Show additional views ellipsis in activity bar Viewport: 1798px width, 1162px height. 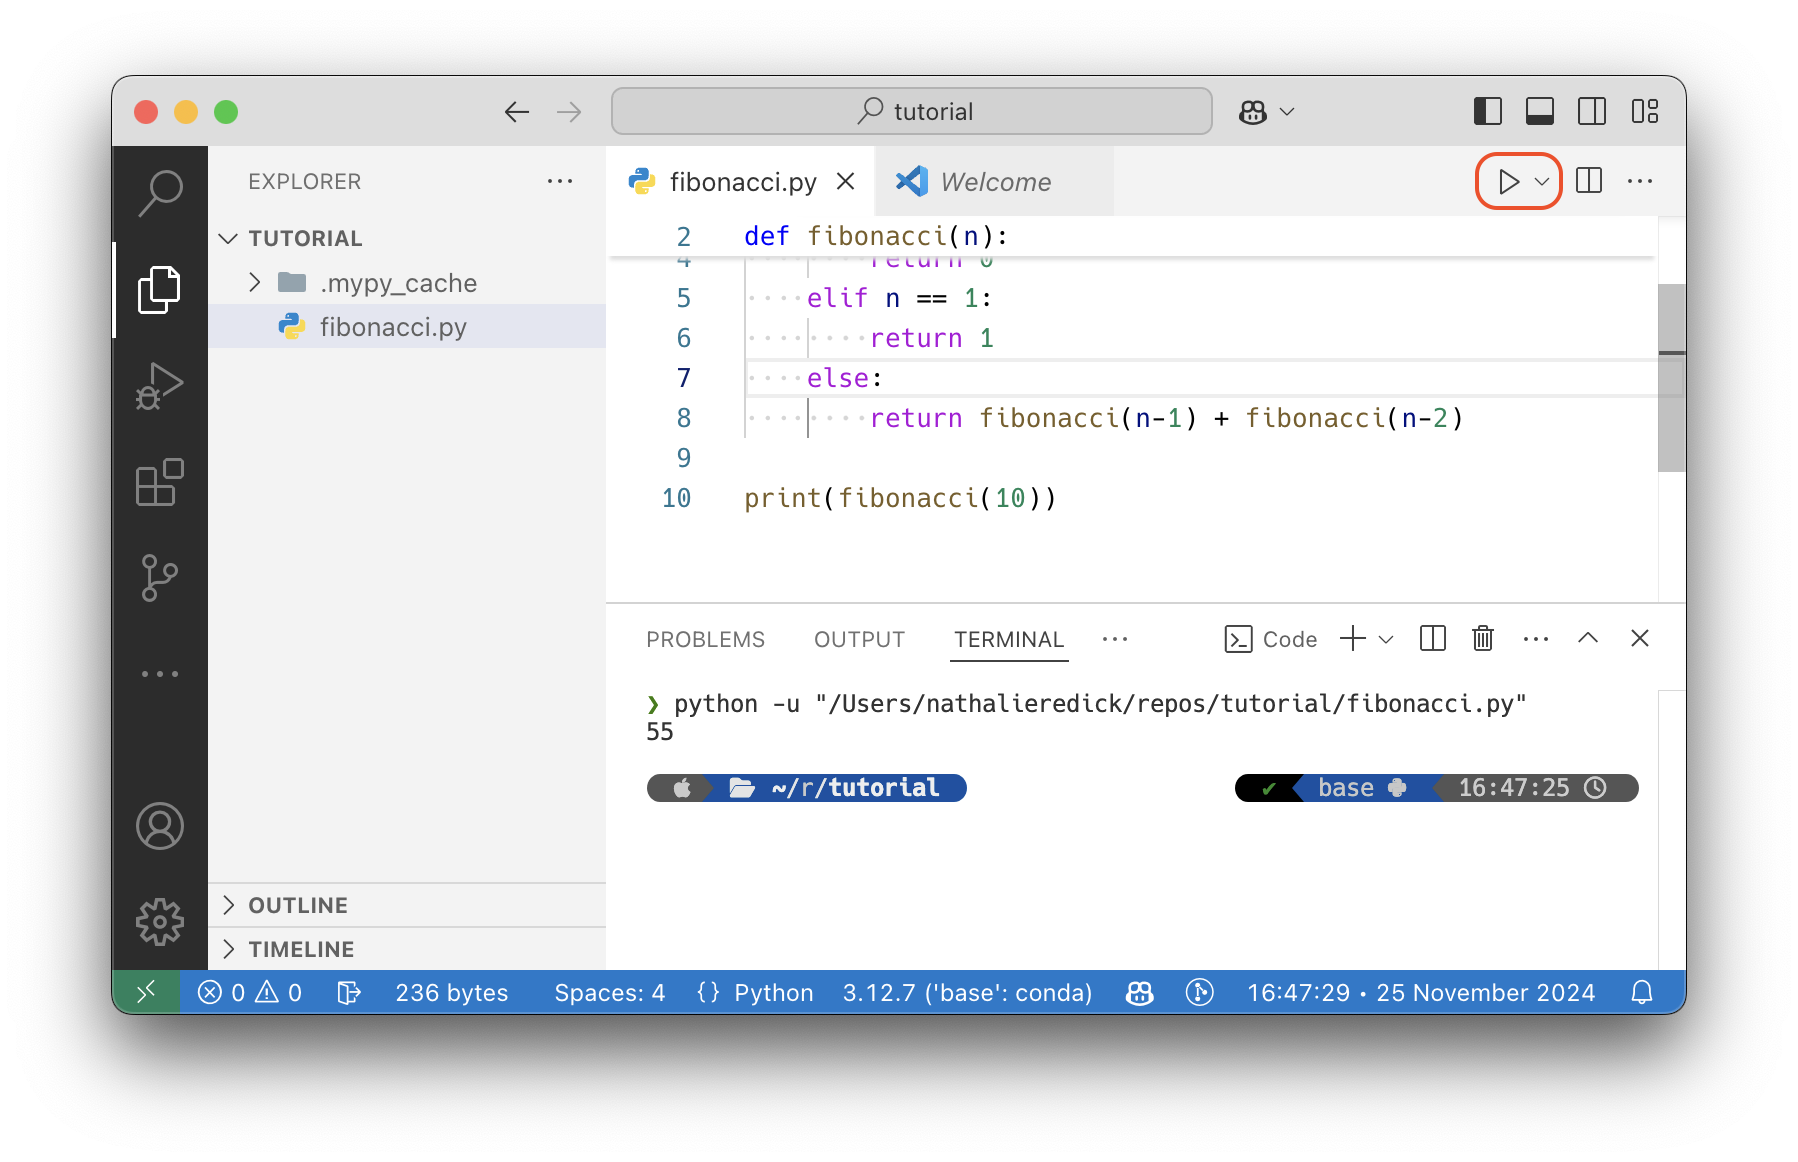coord(160,674)
